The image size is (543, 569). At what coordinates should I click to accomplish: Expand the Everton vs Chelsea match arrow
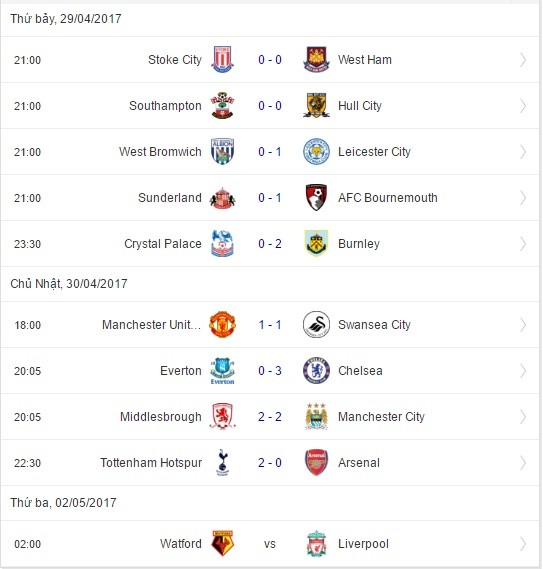(523, 371)
